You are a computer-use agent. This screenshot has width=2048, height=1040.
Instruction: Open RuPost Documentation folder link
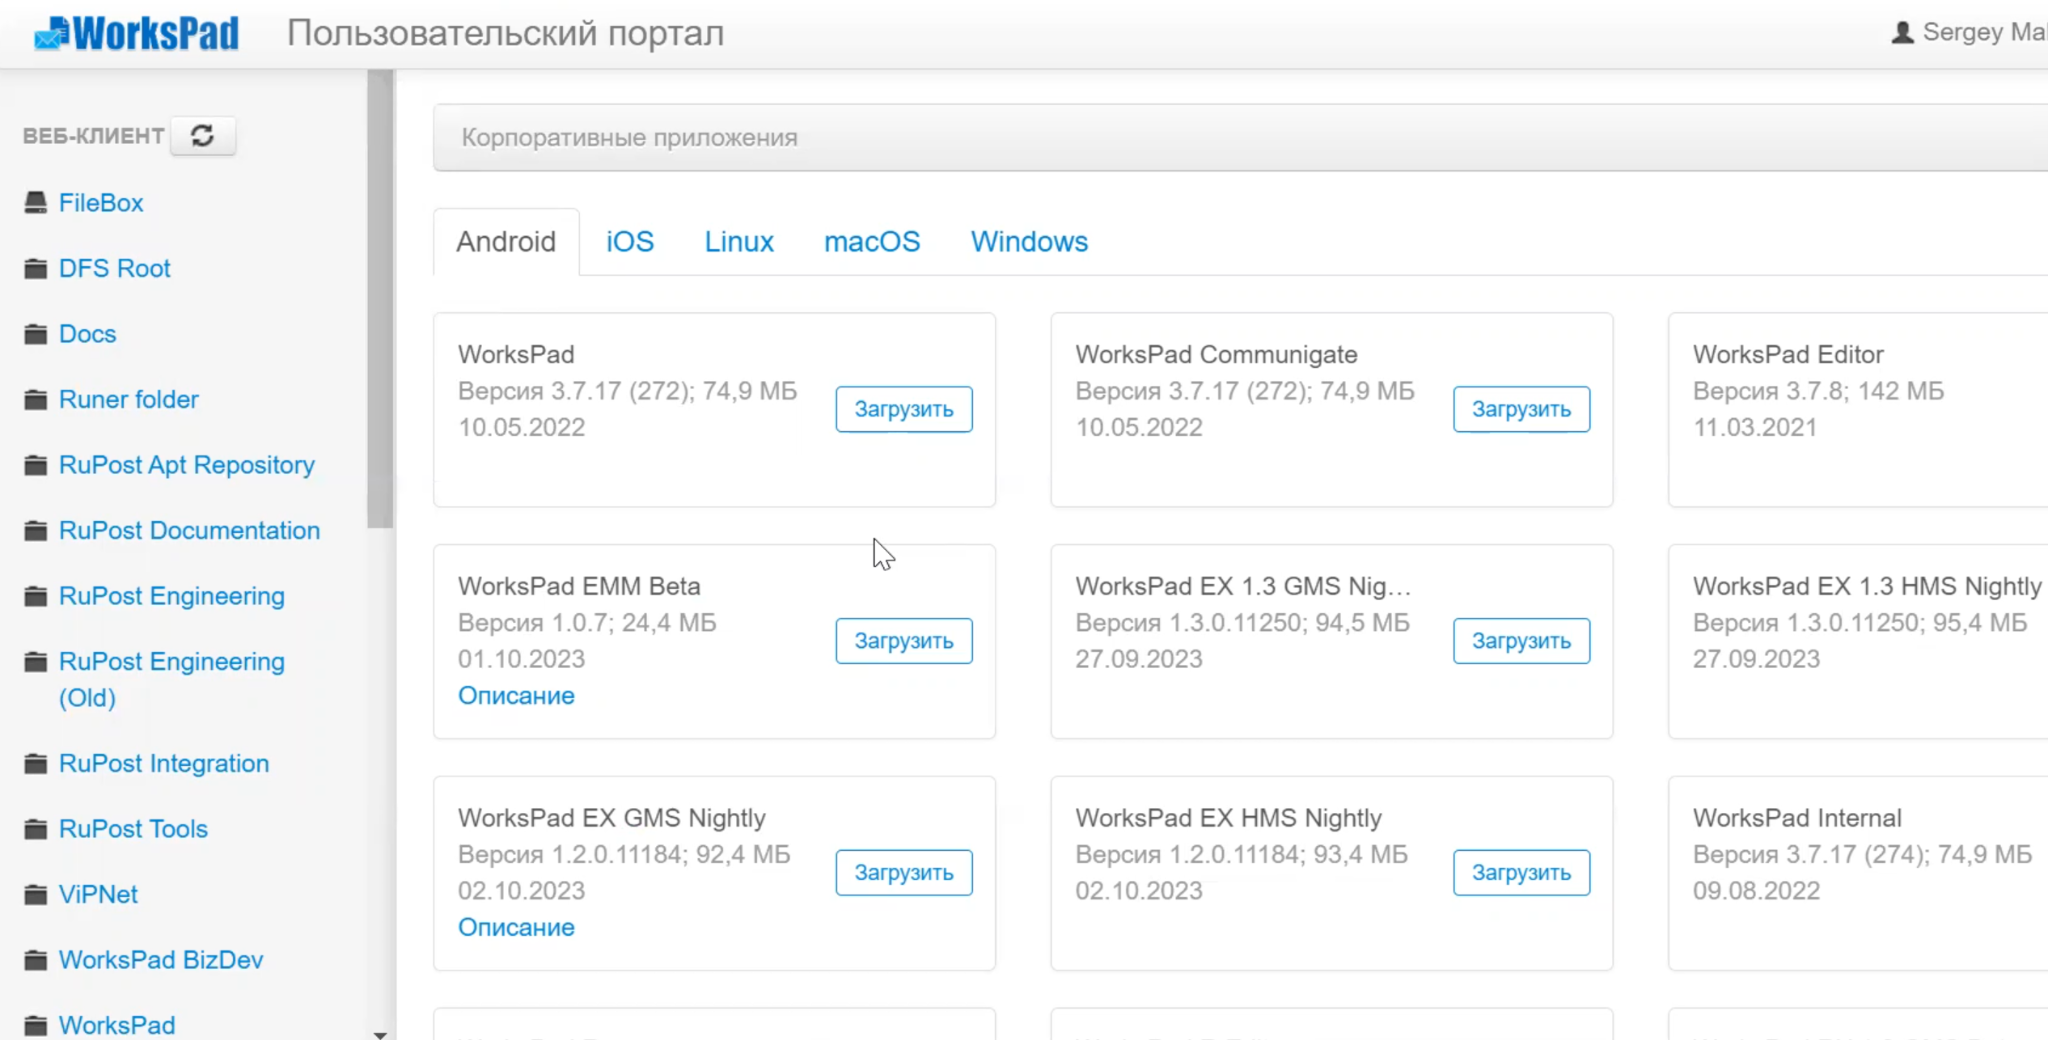[189, 531]
